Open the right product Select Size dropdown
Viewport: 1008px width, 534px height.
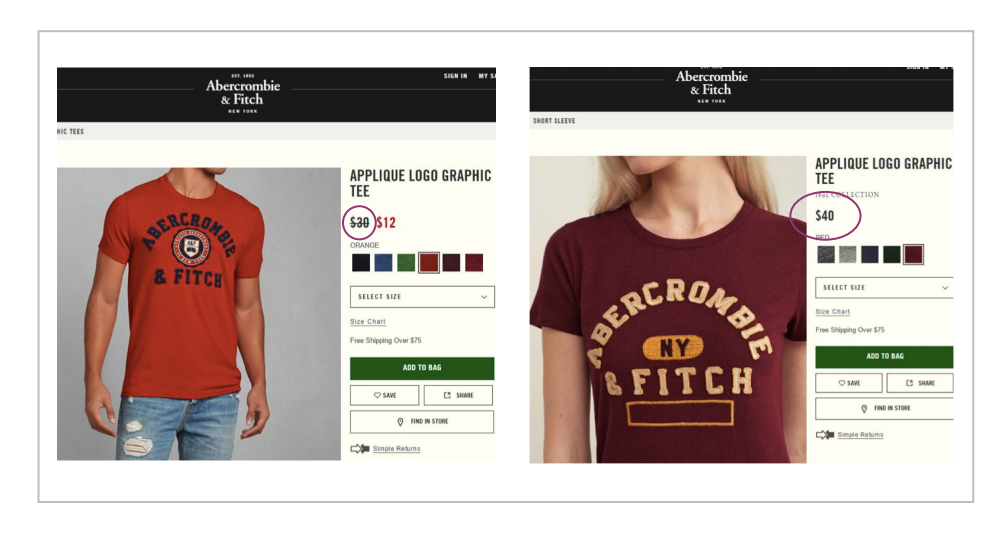point(884,287)
